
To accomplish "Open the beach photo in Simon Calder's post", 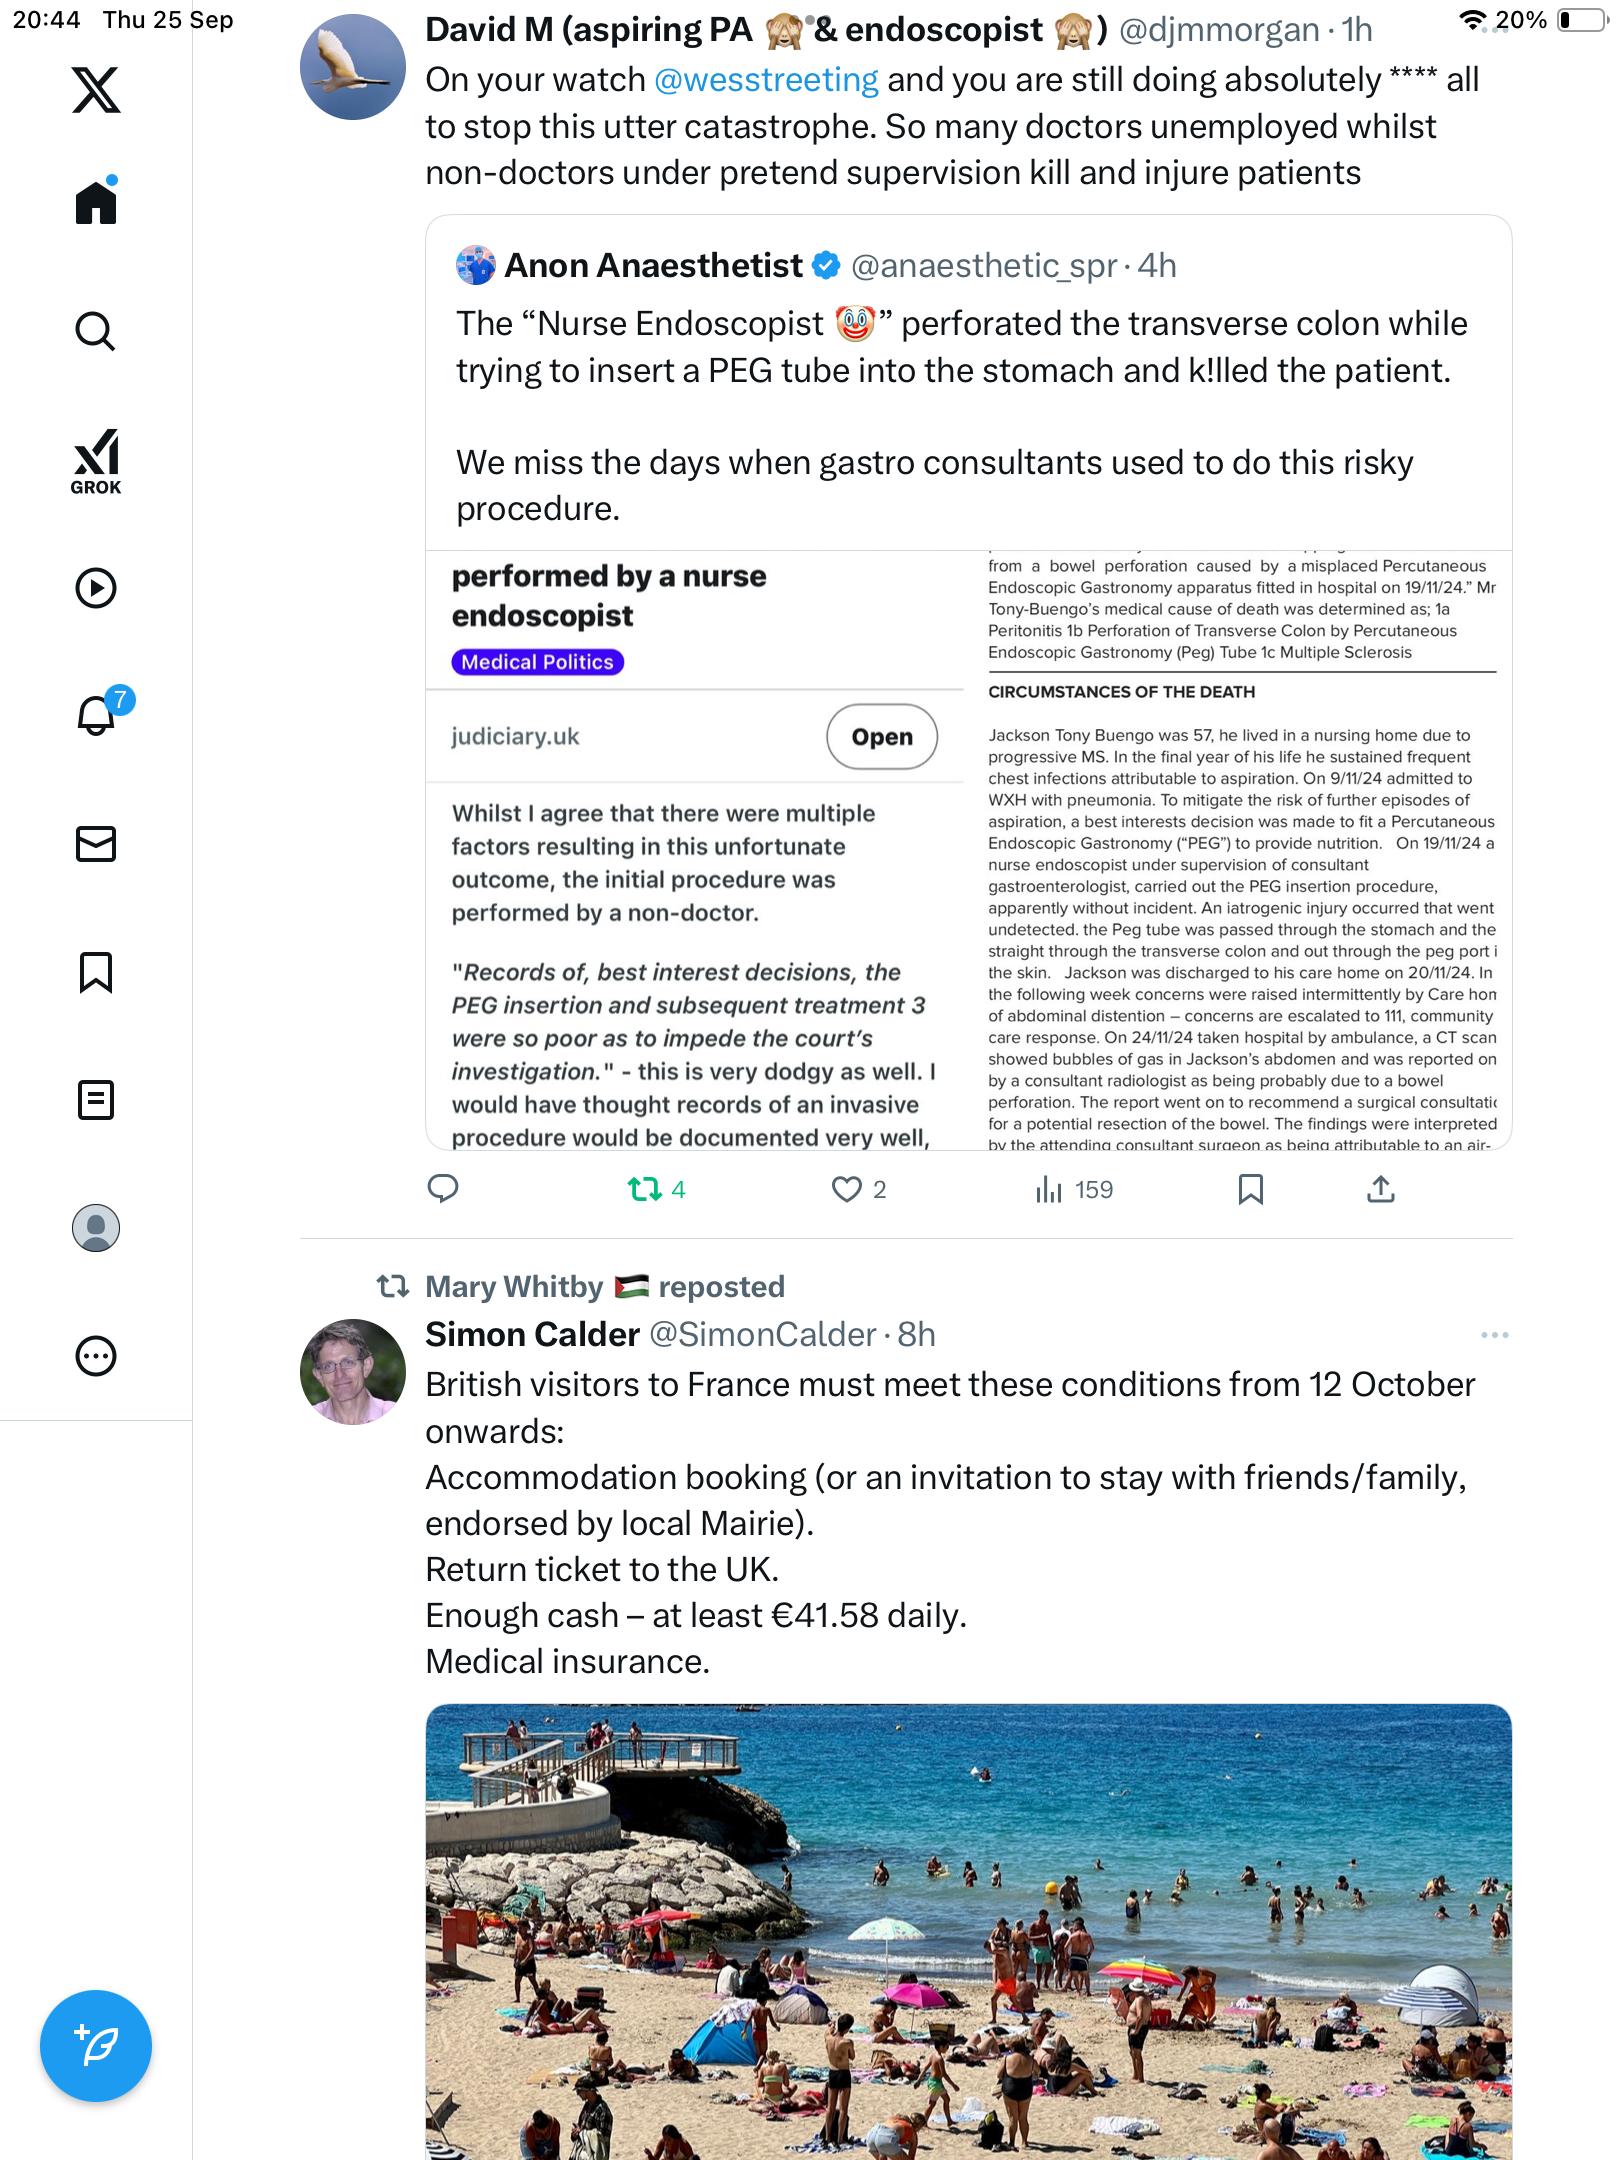I will (968, 1930).
